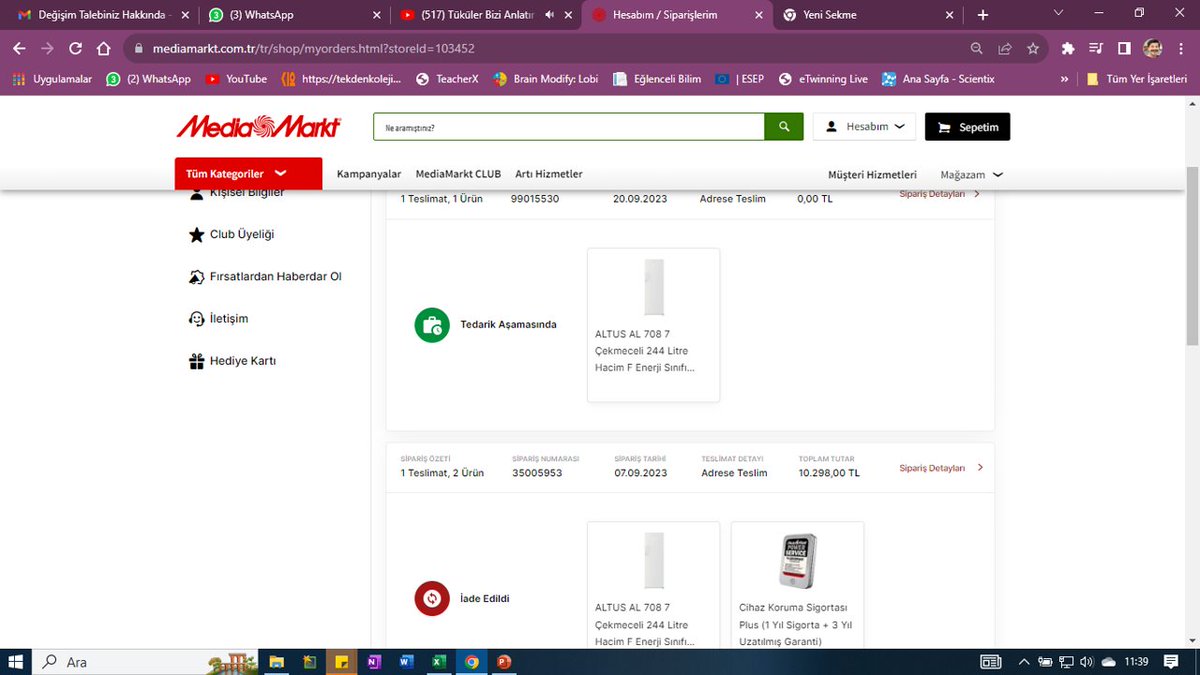1200x675 pixels.
Task: Open the TeacherX bookmark
Action: click(447, 79)
